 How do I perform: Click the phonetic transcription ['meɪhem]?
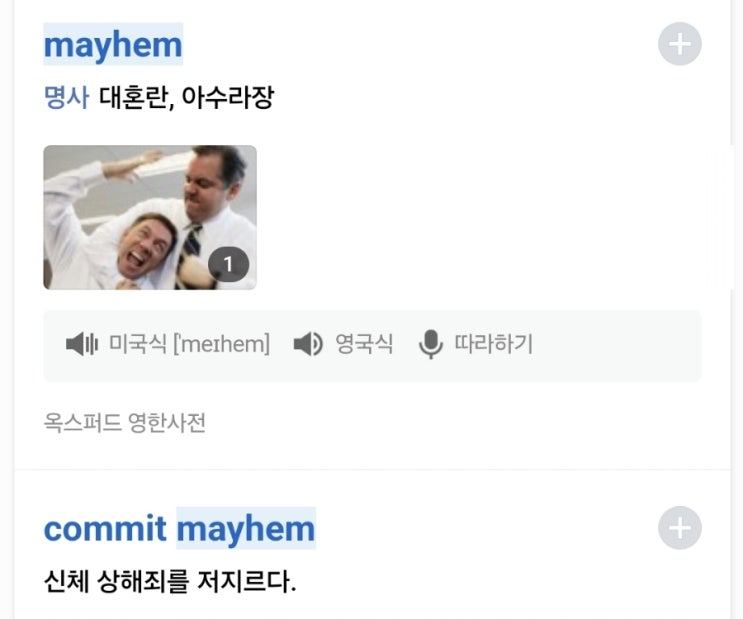(221, 344)
